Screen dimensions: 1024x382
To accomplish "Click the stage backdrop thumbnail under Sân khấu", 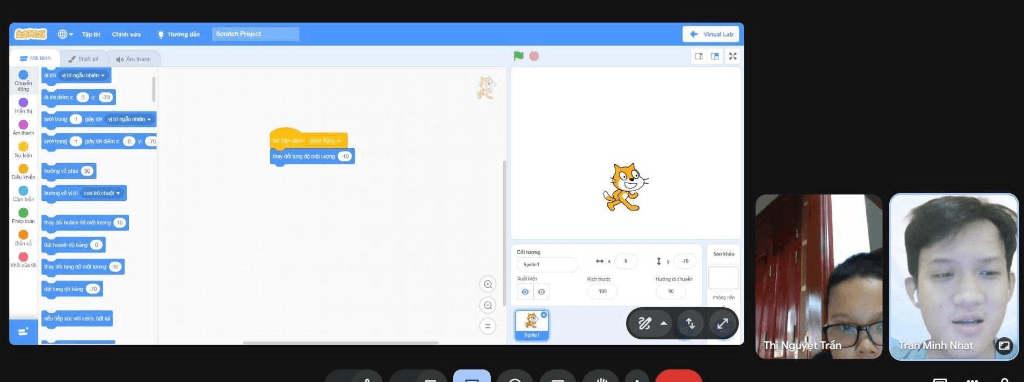I will point(724,278).
